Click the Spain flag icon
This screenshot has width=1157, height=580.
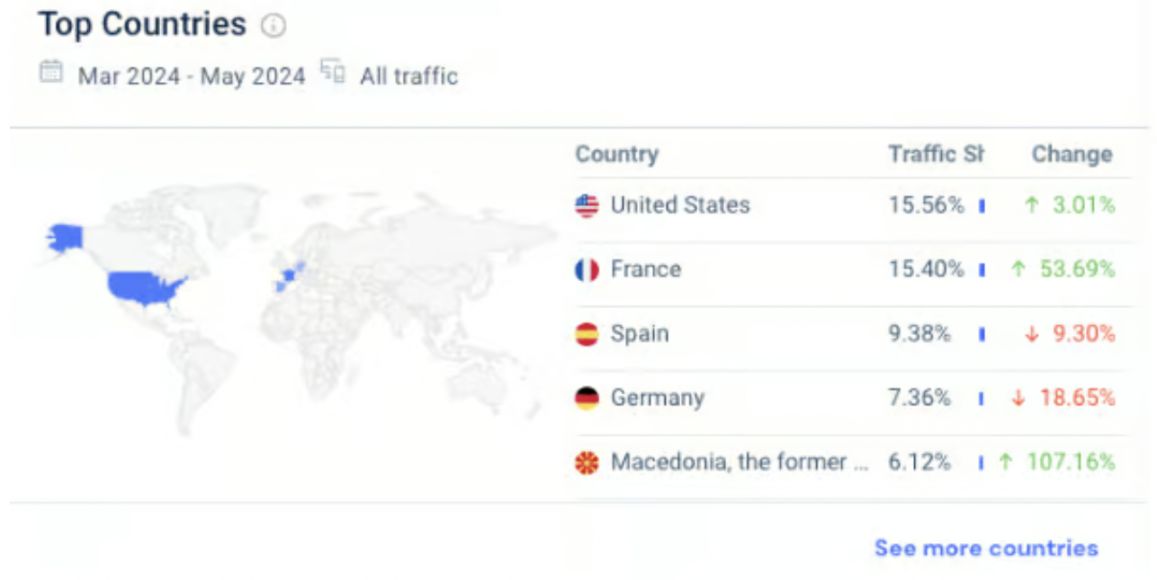(587, 334)
